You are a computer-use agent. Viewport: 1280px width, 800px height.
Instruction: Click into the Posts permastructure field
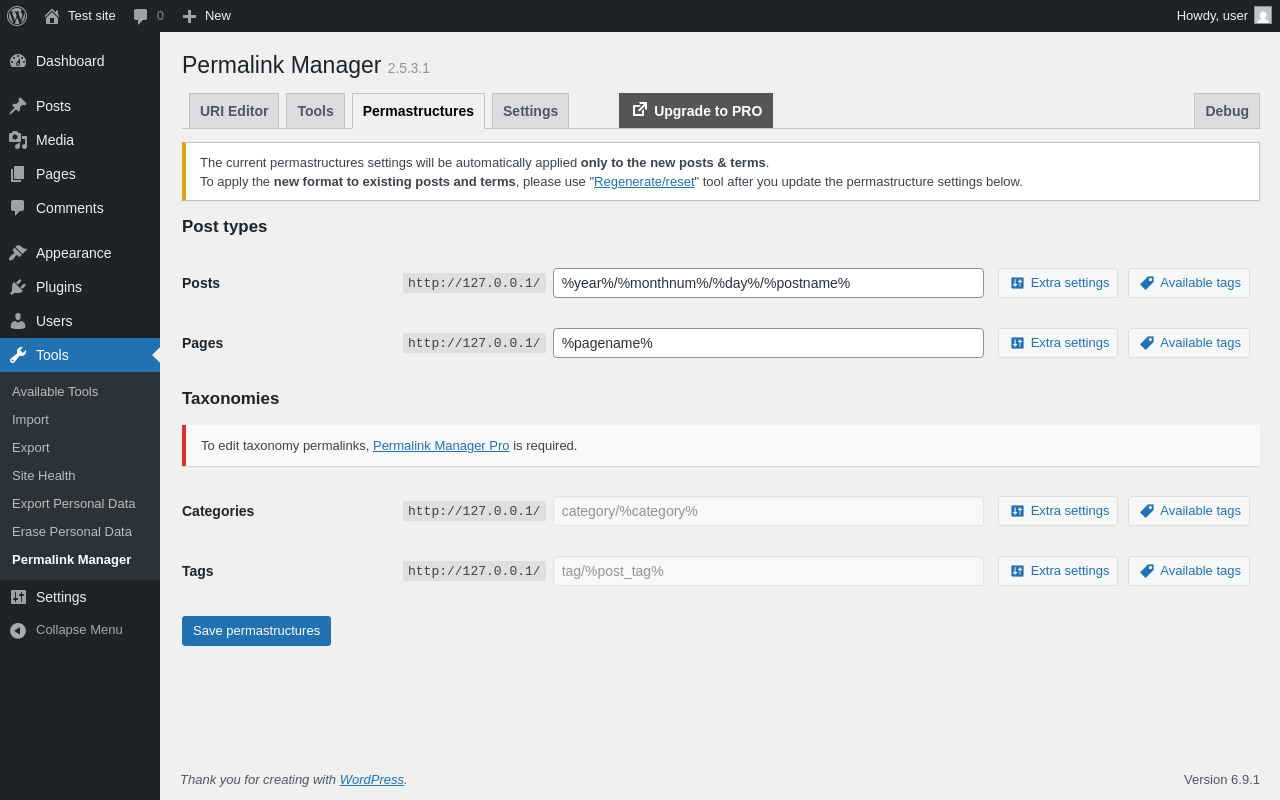(768, 283)
